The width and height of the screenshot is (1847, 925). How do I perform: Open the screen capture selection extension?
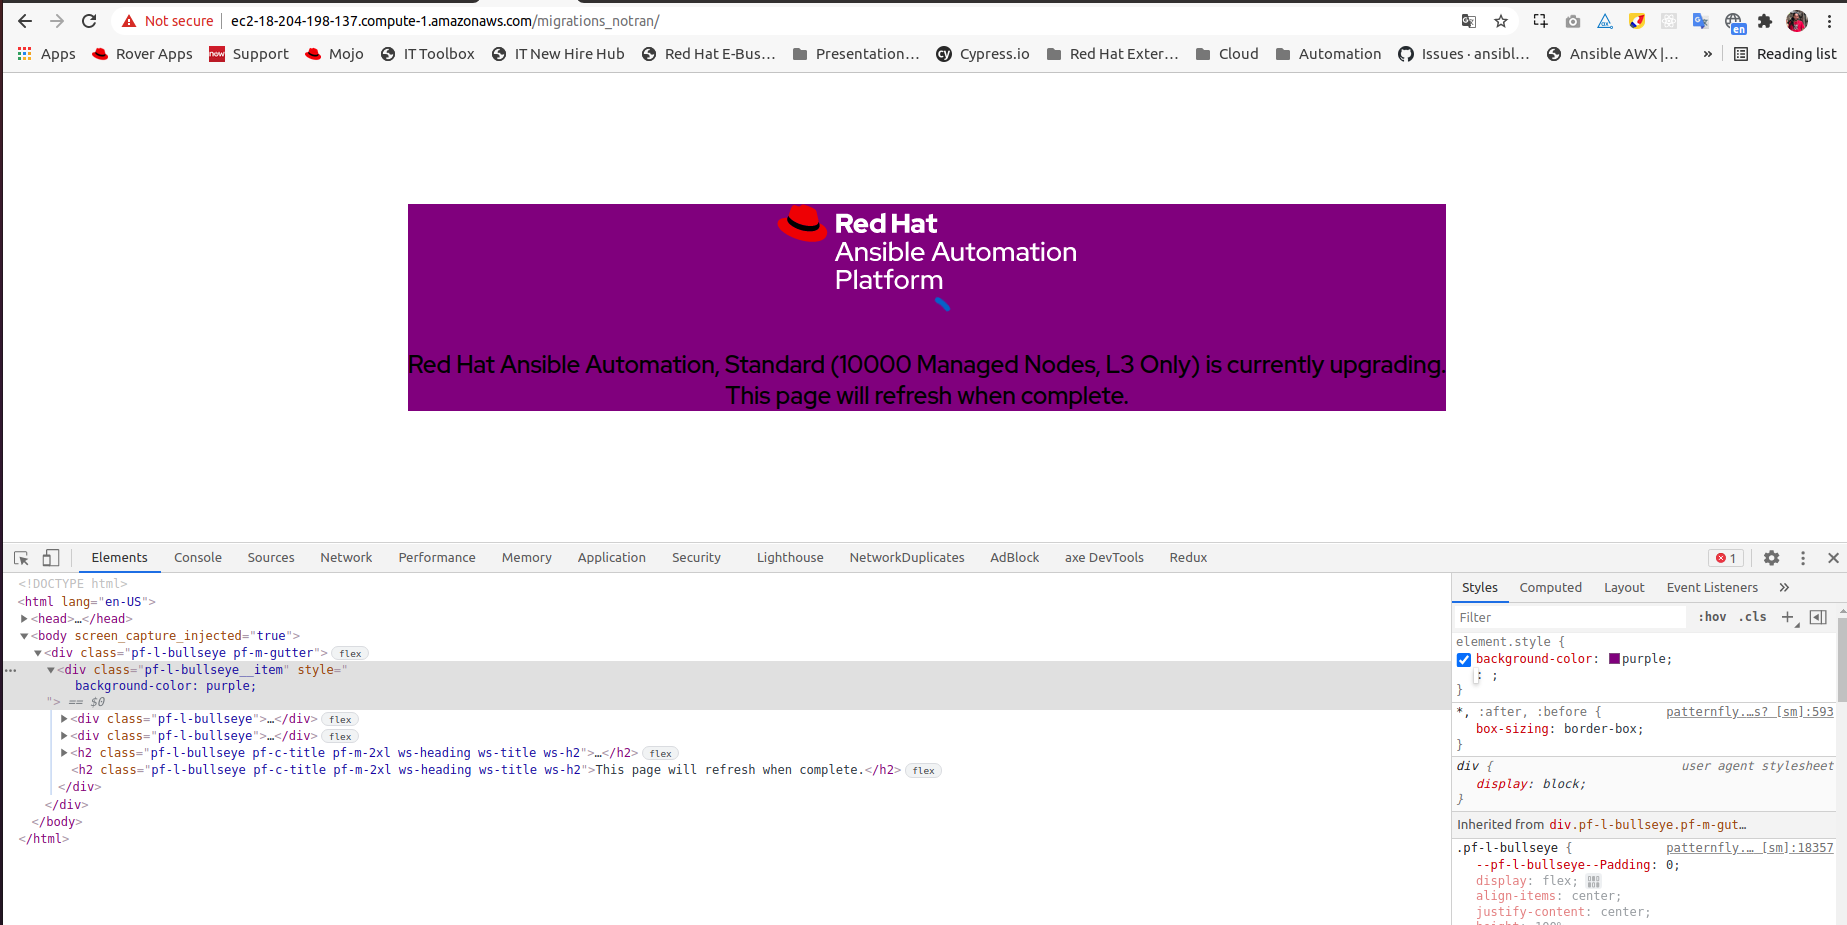(1540, 21)
